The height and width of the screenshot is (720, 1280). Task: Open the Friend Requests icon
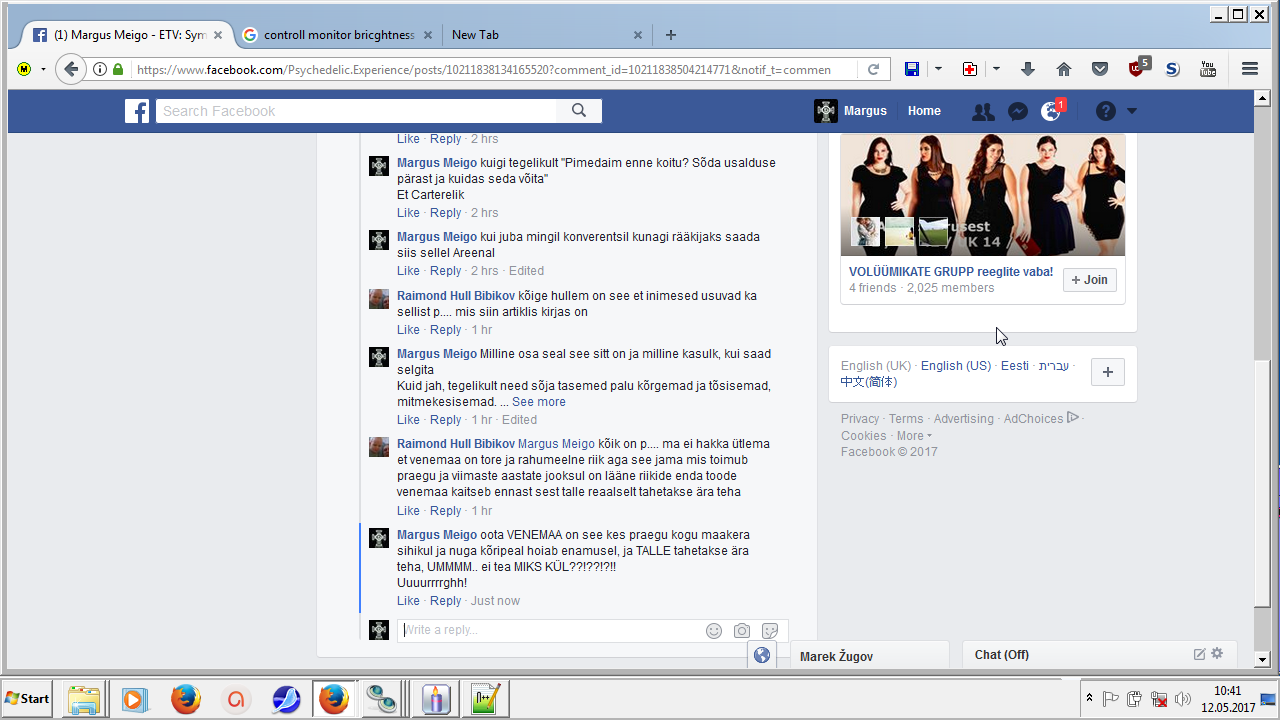click(983, 111)
